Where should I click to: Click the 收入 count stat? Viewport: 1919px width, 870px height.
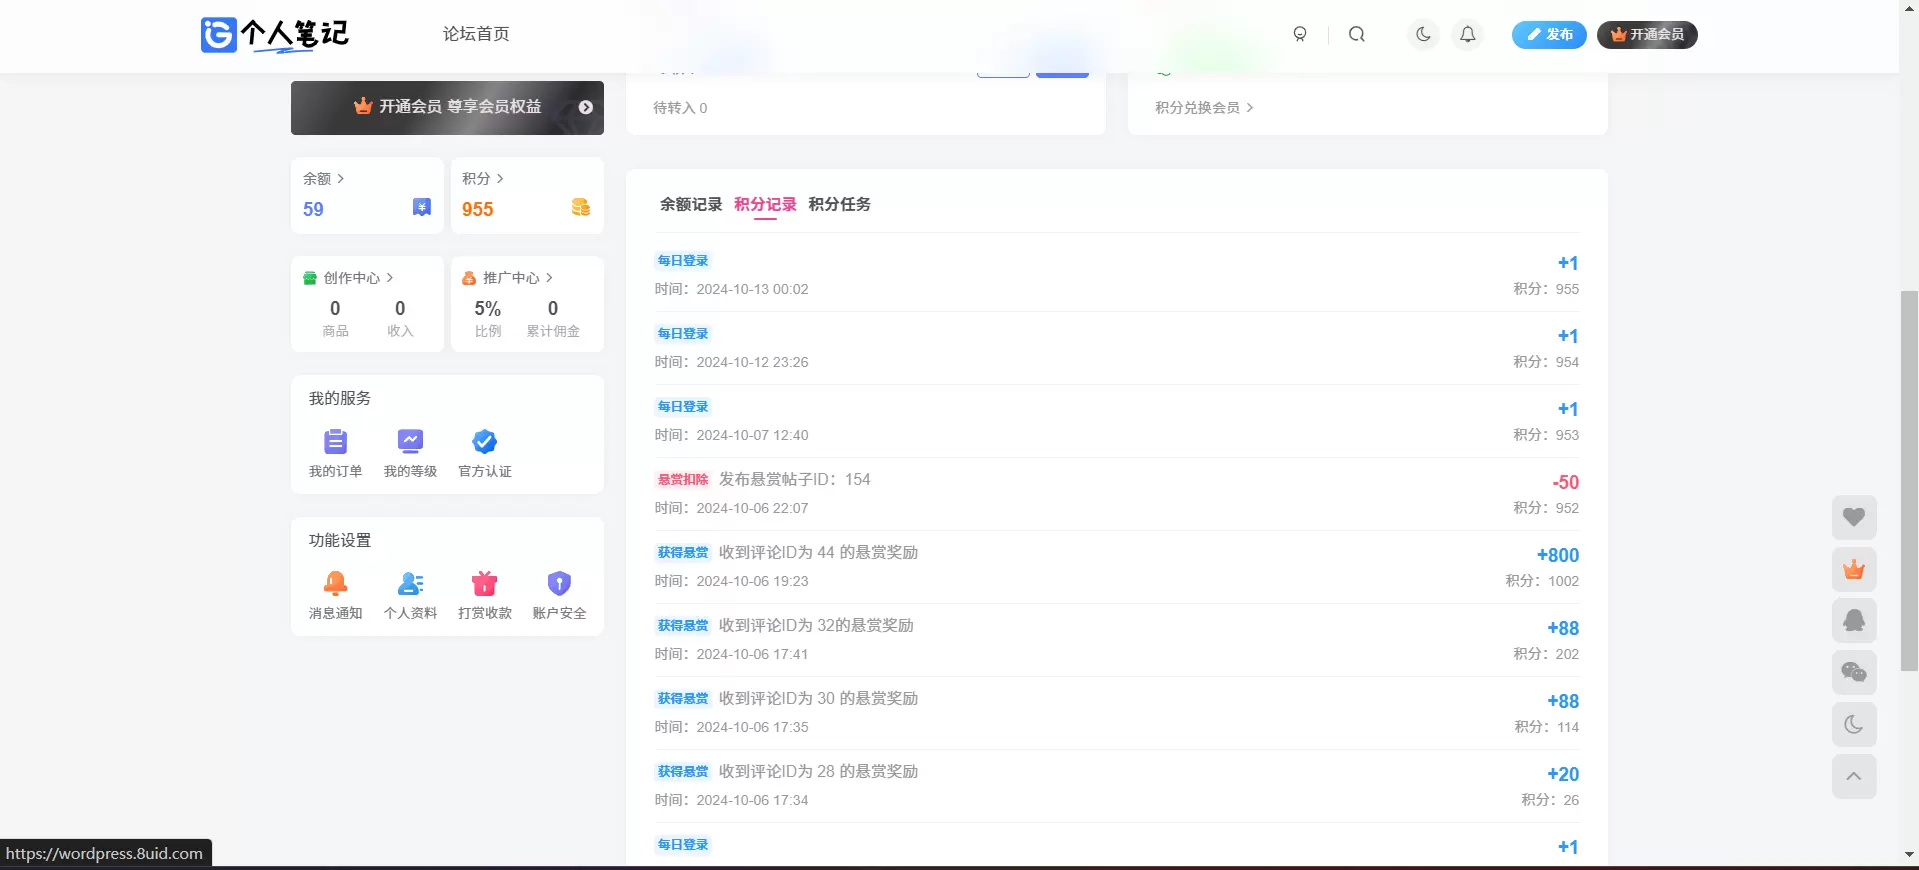click(400, 318)
